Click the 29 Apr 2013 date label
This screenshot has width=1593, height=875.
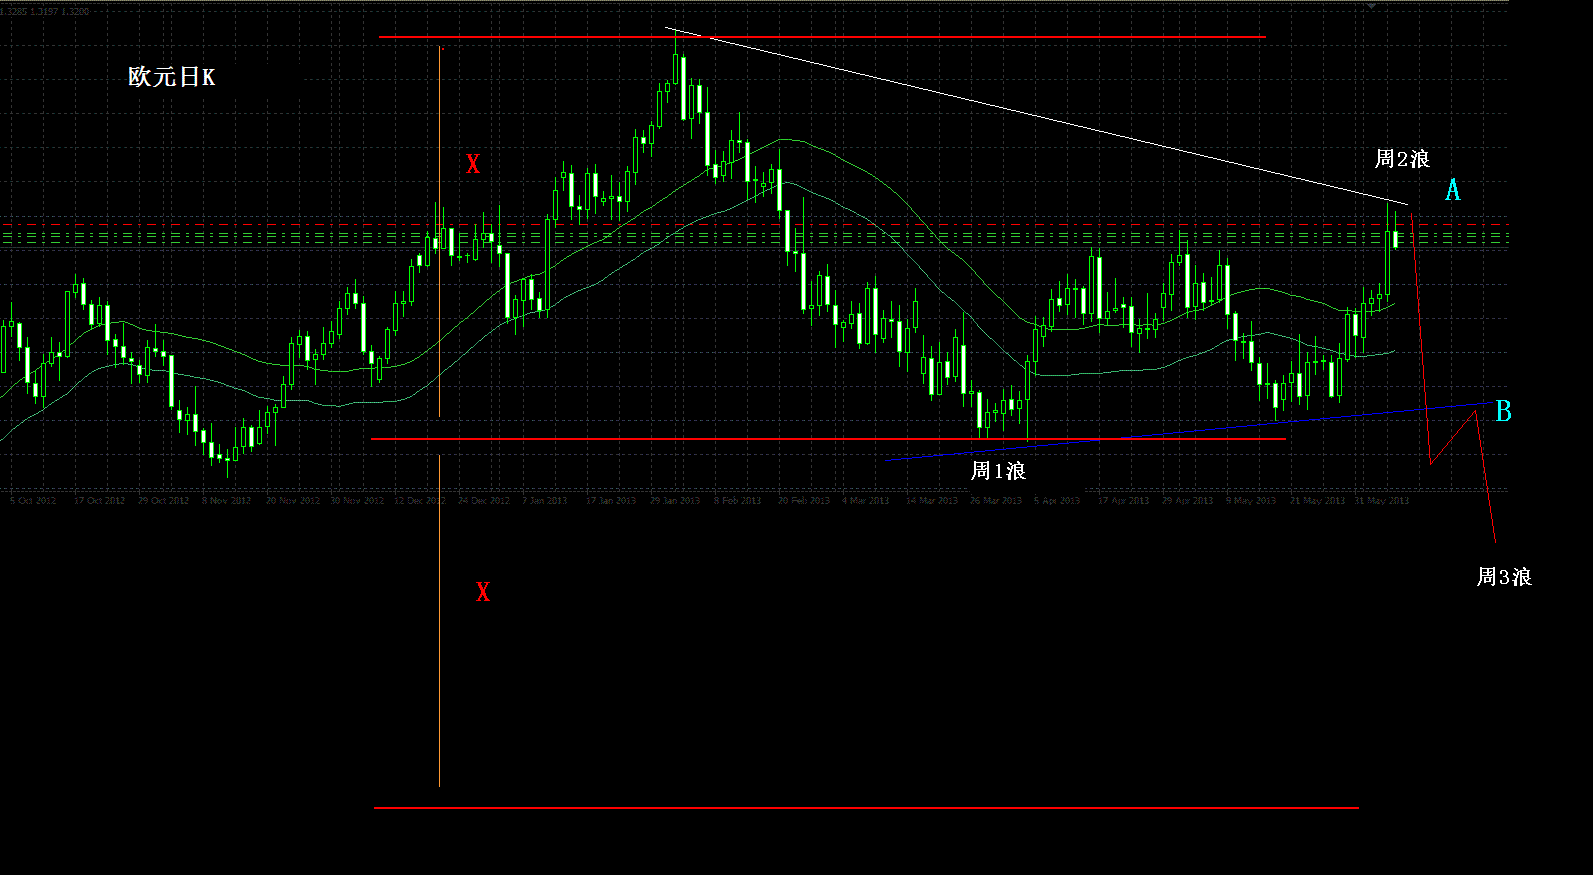tap(1188, 500)
